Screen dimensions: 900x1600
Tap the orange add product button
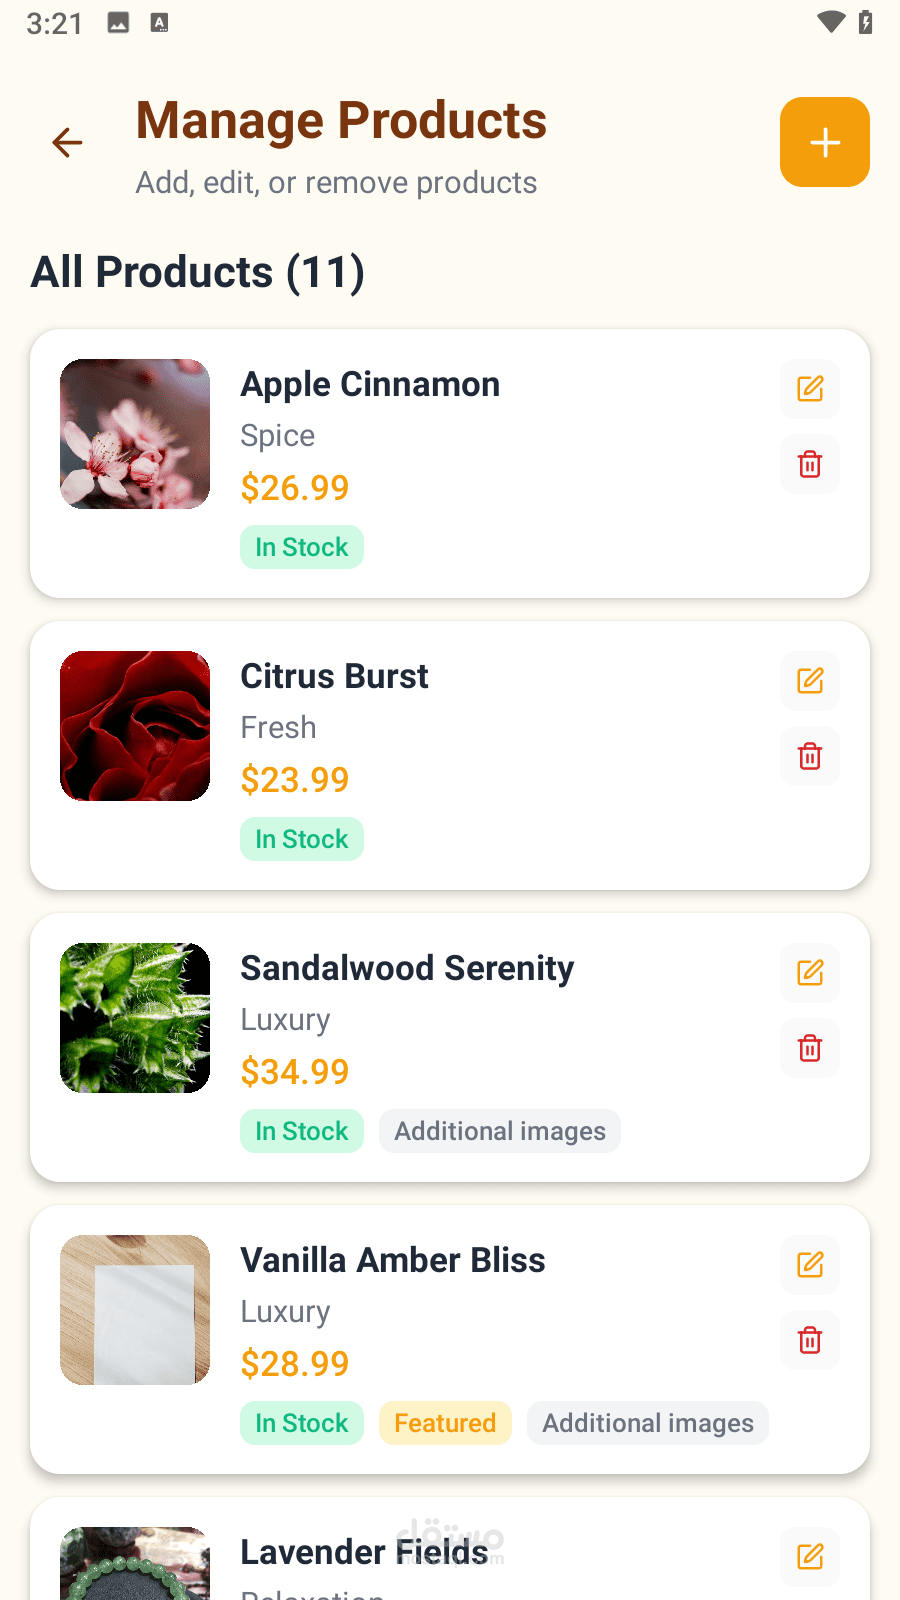click(824, 142)
